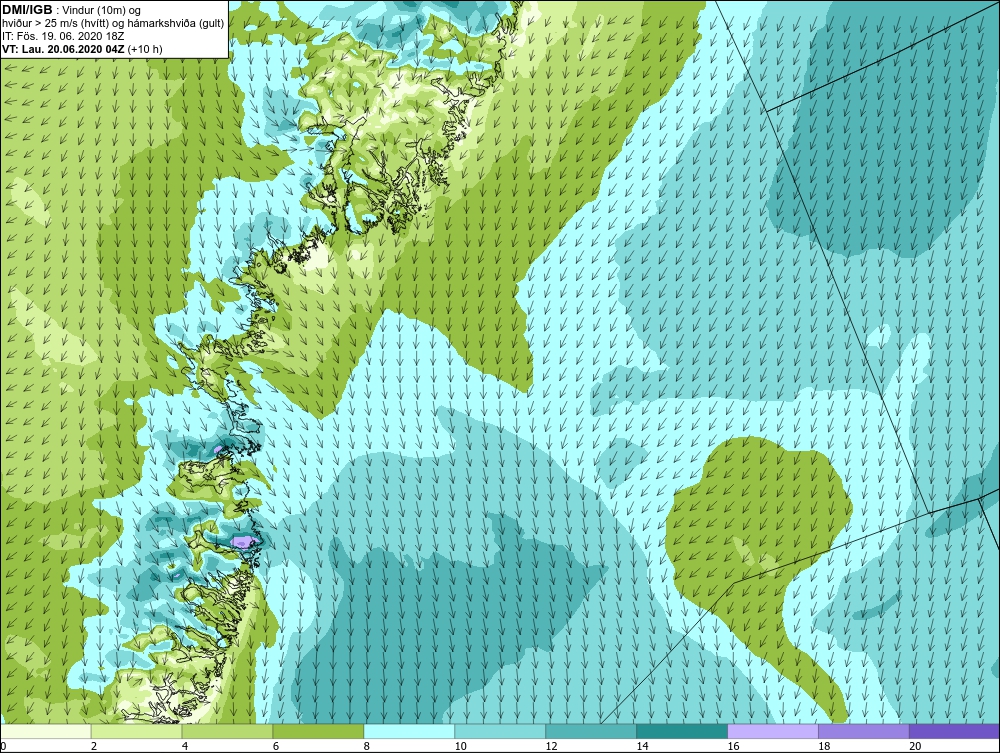This screenshot has height=753, width=1000.
Task: Click the 16–18 m/s light purple legend swatch
Action: [x=773, y=731]
